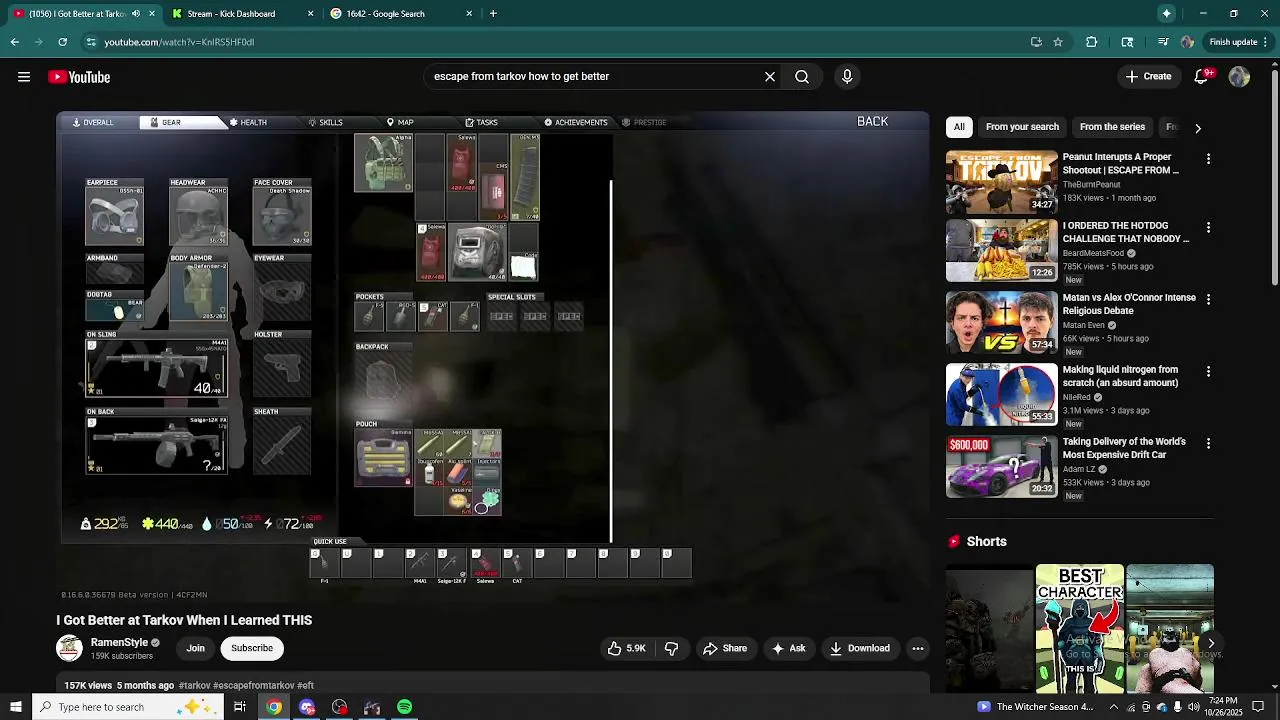Open options for liquid nitrogen video
1280x720 pixels.
[1208, 371]
